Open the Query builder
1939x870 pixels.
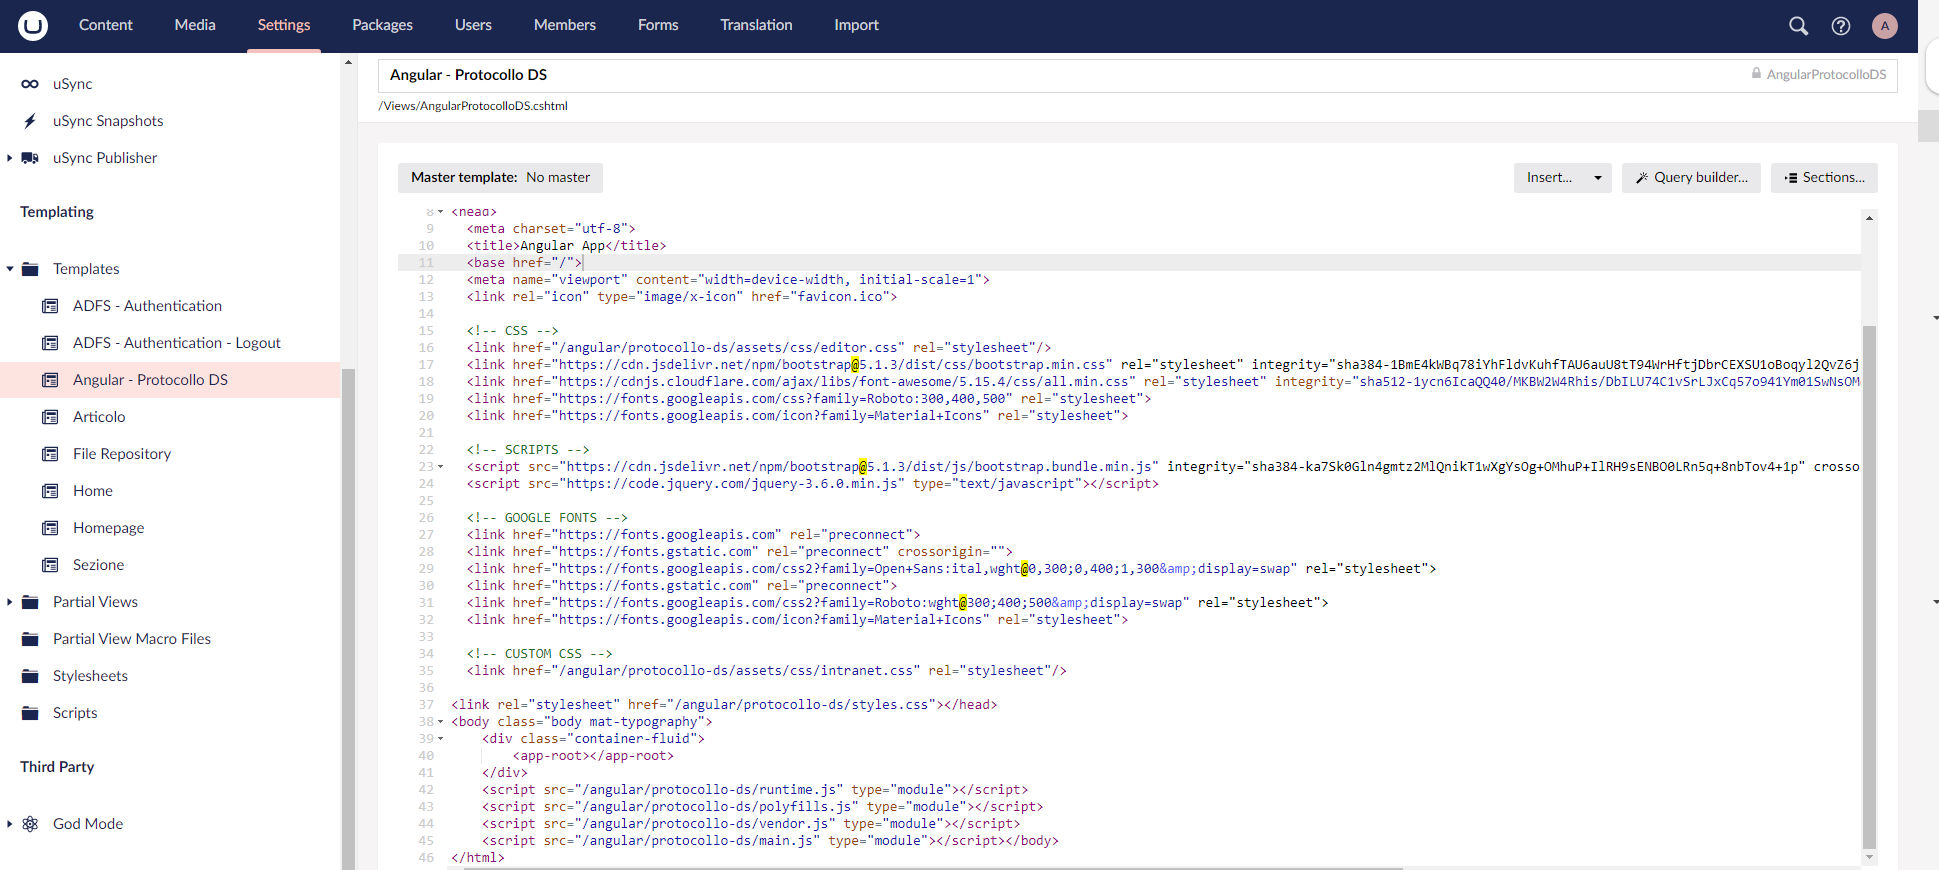coord(1691,178)
